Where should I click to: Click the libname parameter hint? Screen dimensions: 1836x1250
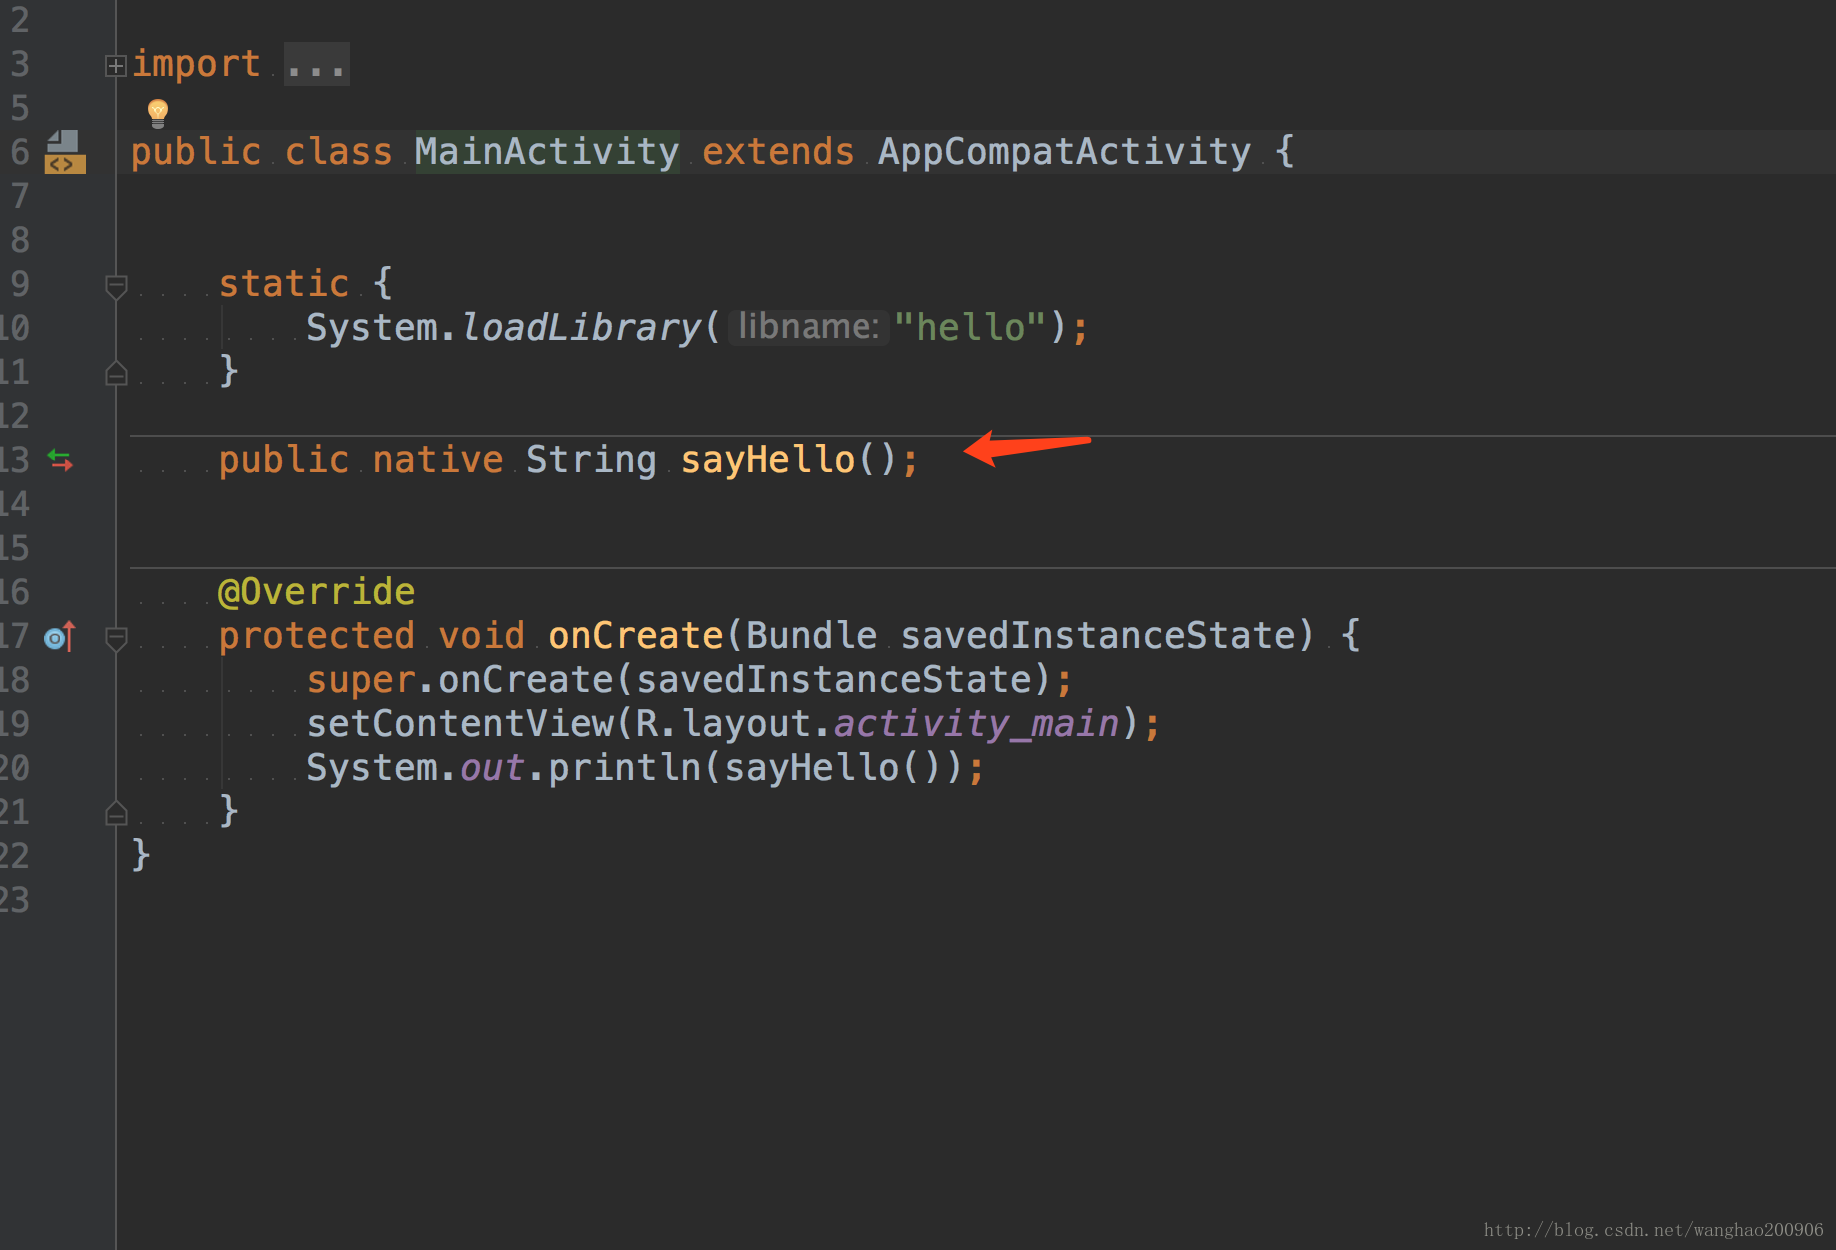(x=808, y=327)
